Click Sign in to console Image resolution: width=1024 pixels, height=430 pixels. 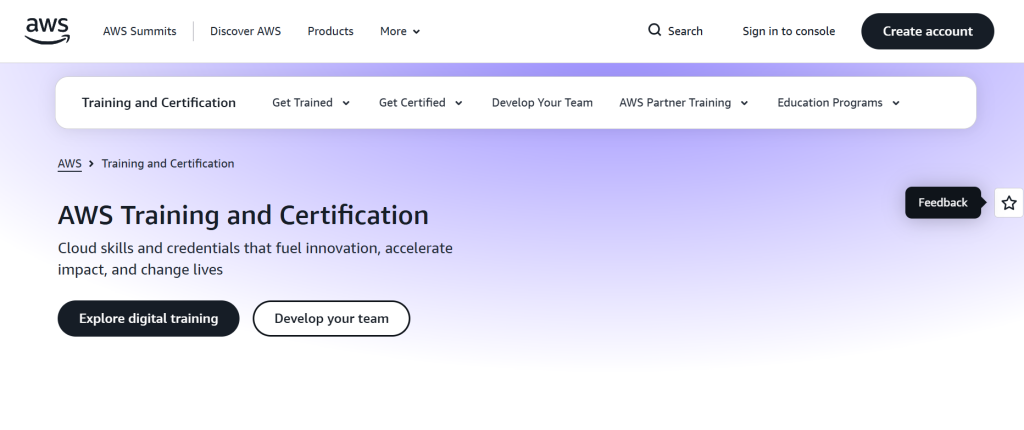click(788, 31)
